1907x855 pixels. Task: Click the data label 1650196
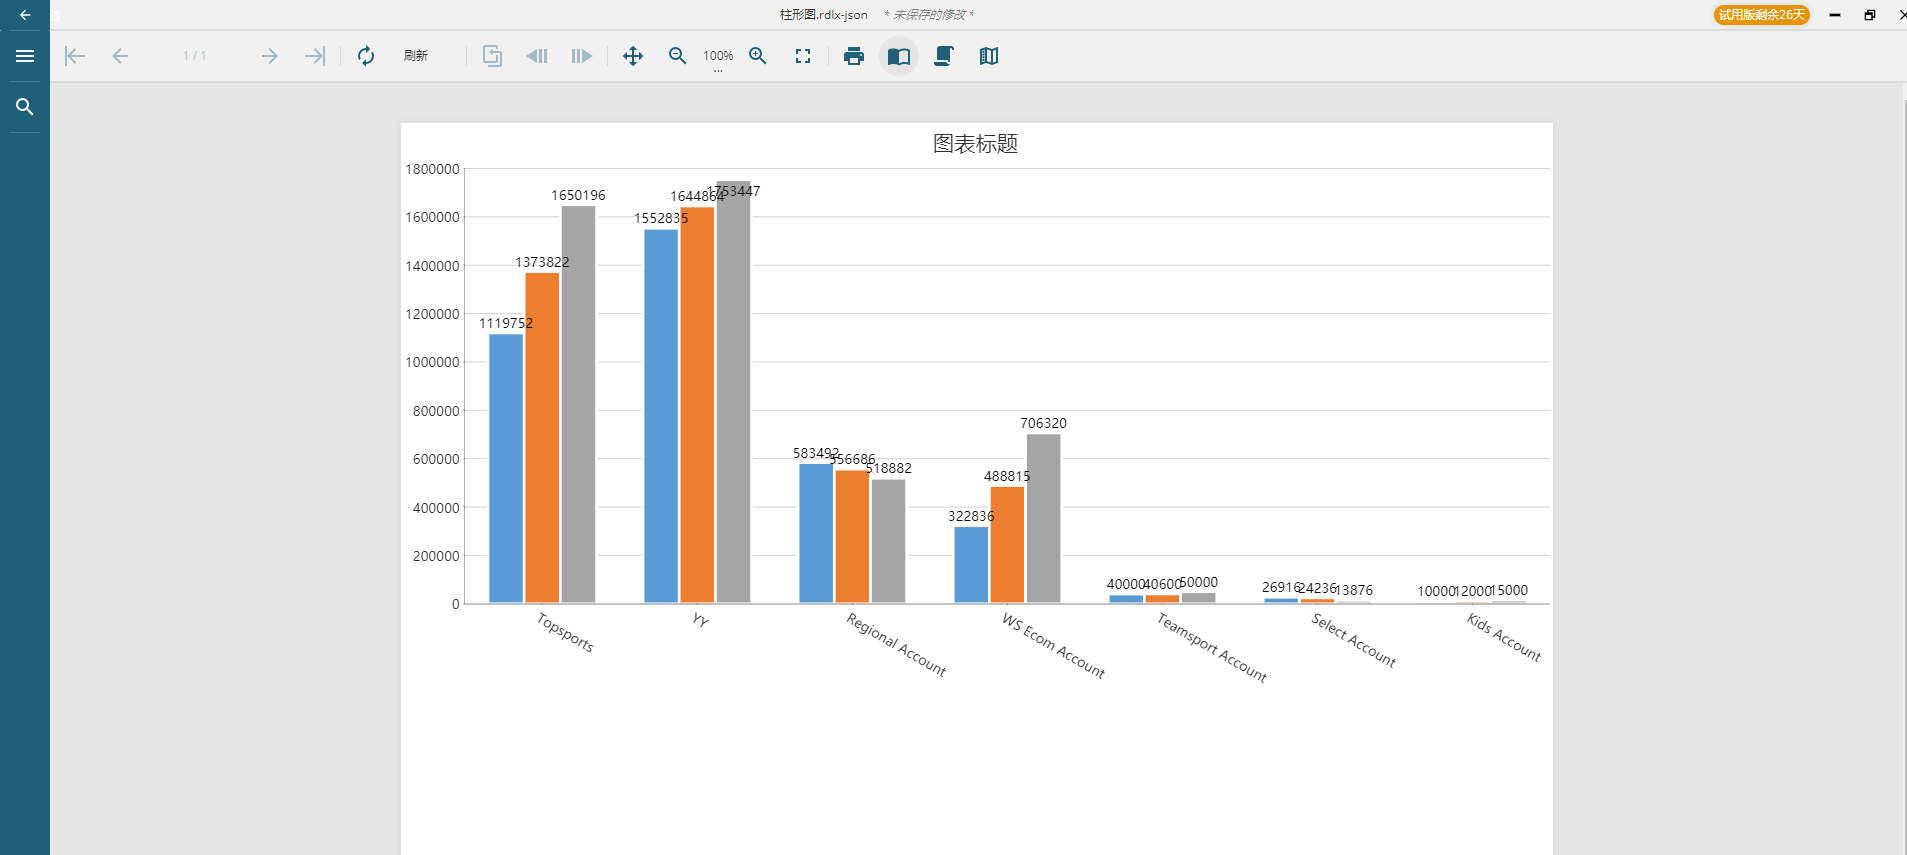(578, 195)
